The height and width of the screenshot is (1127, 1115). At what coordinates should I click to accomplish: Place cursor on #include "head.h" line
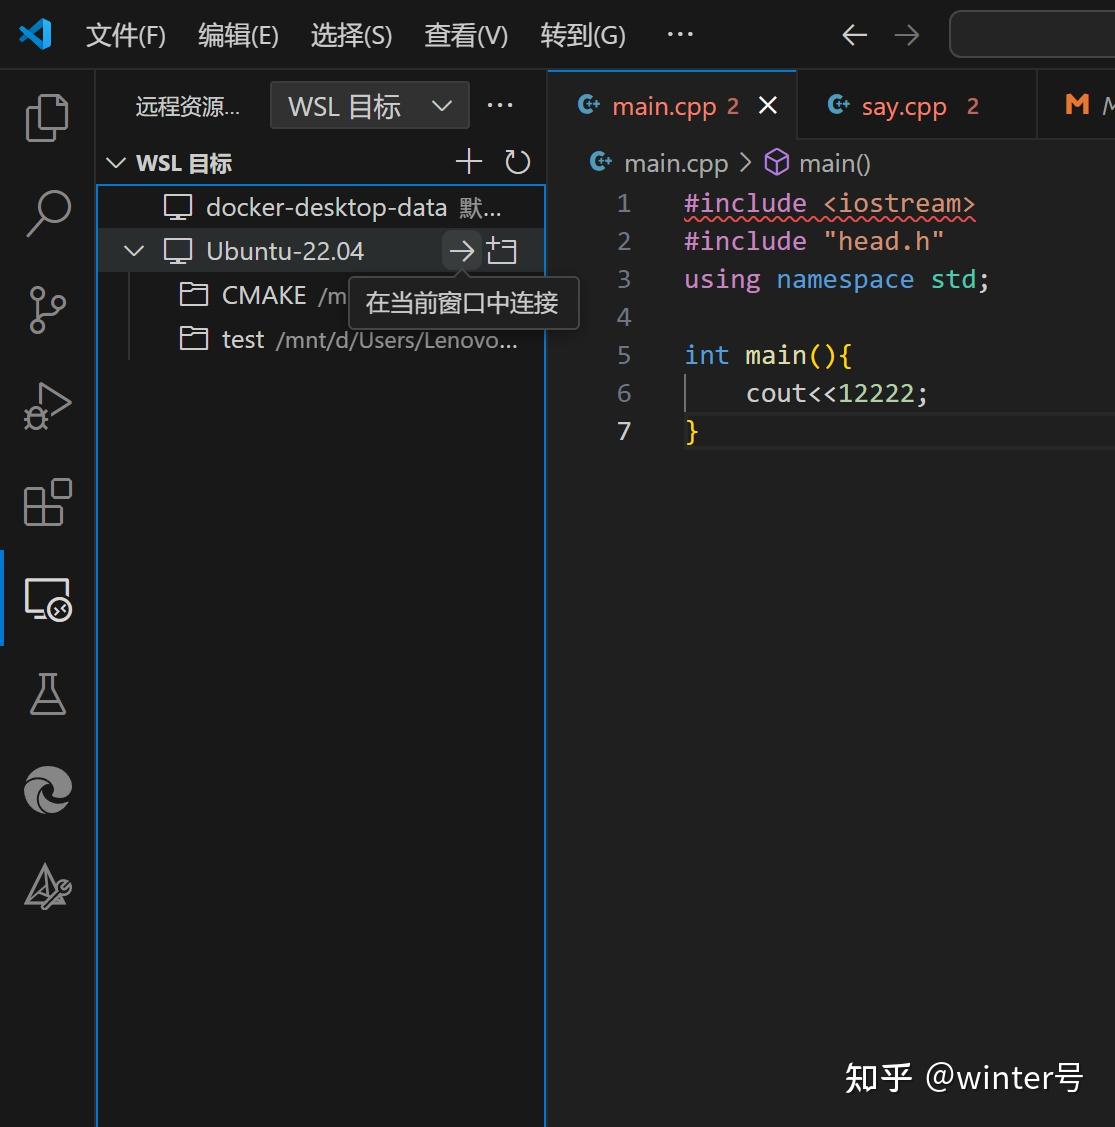pyautogui.click(x=813, y=242)
